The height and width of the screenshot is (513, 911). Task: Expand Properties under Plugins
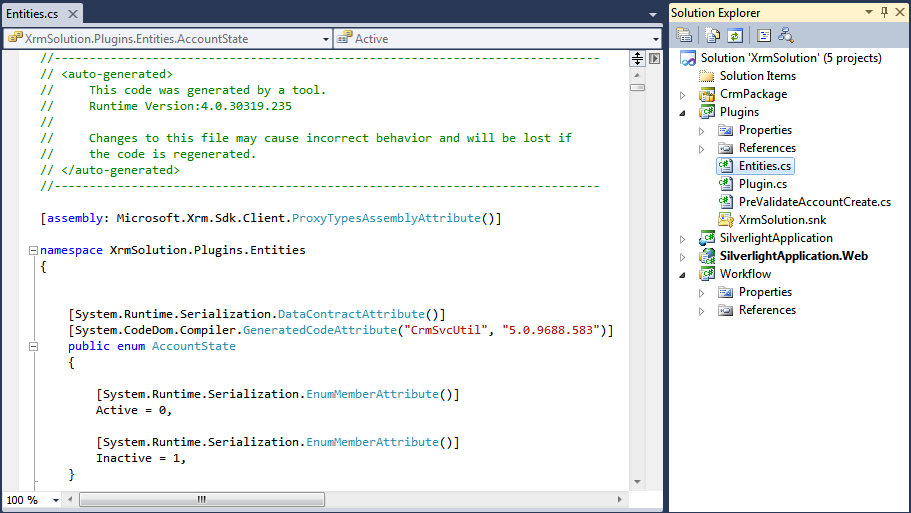[x=701, y=131]
